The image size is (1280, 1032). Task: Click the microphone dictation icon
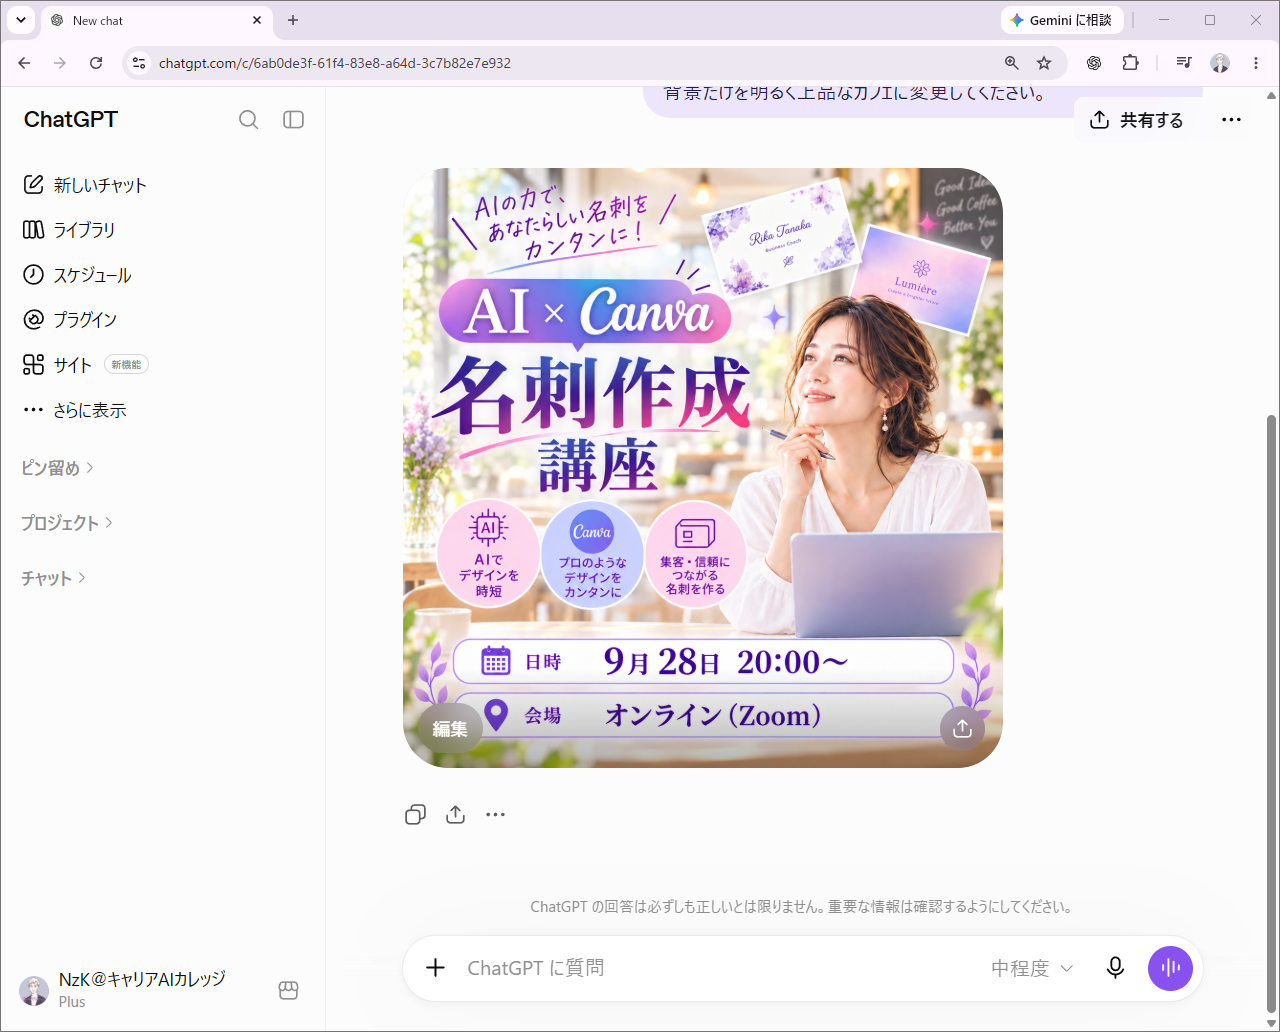click(1115, 968)
